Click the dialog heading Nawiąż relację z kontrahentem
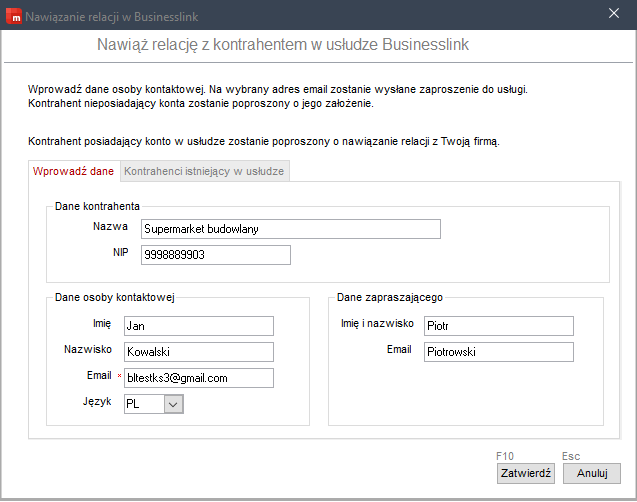This screenshot has height=502, width=637. click(x=283, y=44)
